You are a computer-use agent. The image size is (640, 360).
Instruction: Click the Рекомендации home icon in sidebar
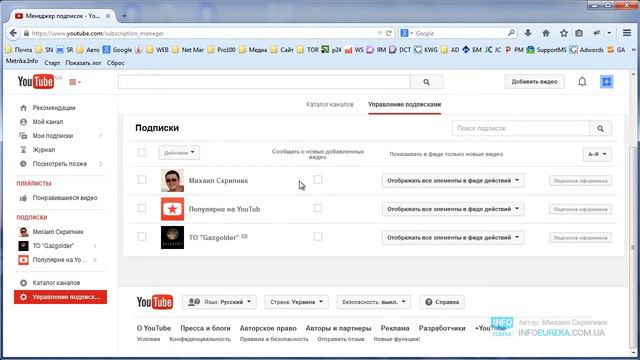click(23, 108)
